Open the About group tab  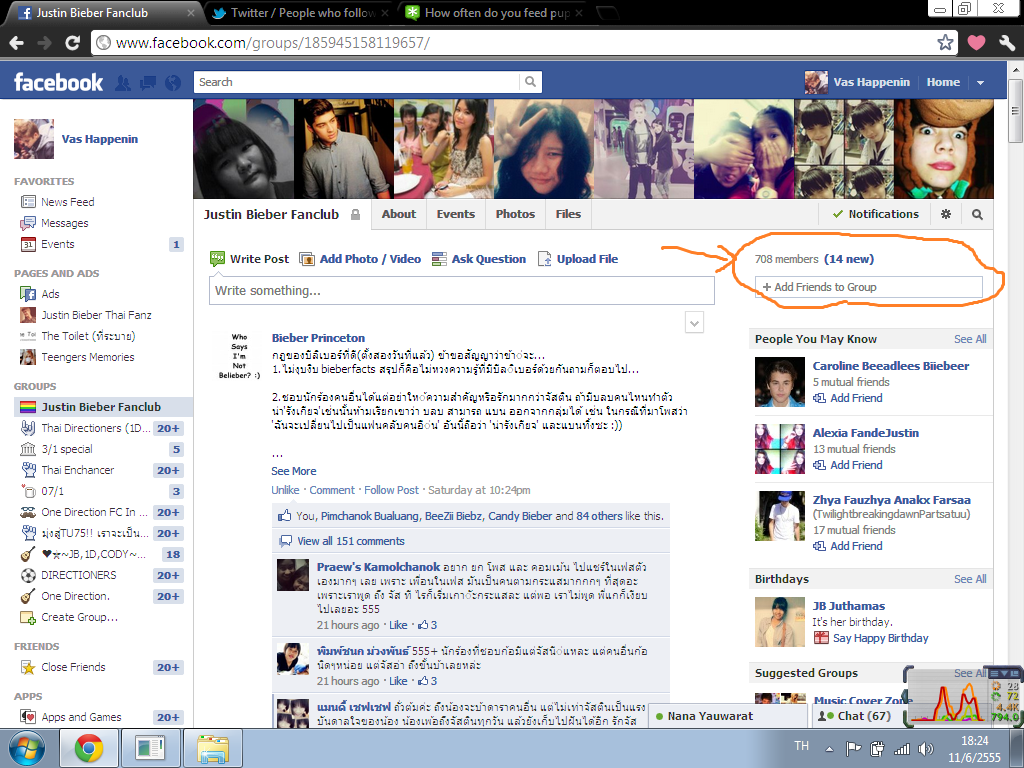(399, 214)
